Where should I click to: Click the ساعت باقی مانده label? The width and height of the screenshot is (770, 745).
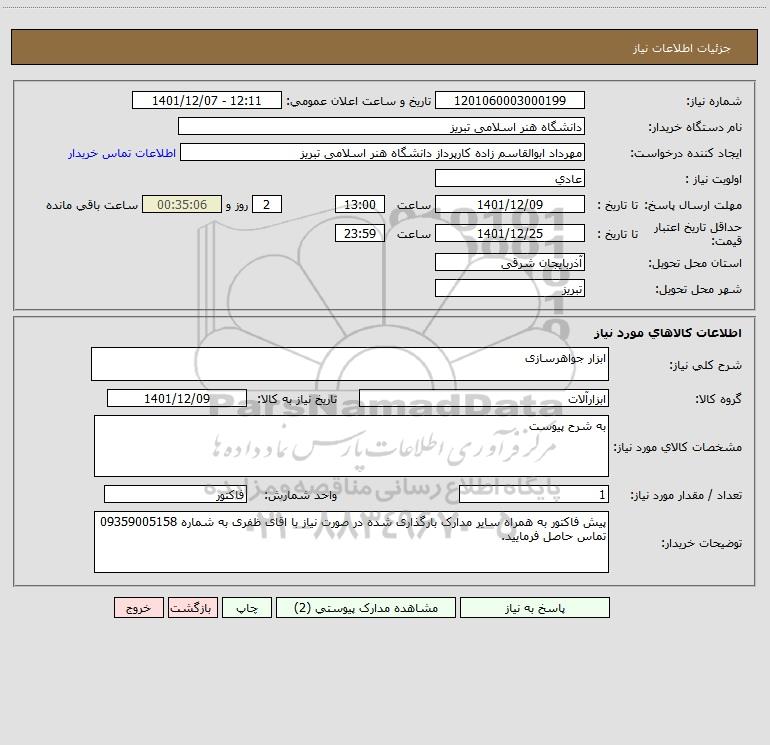coord(92,205)
